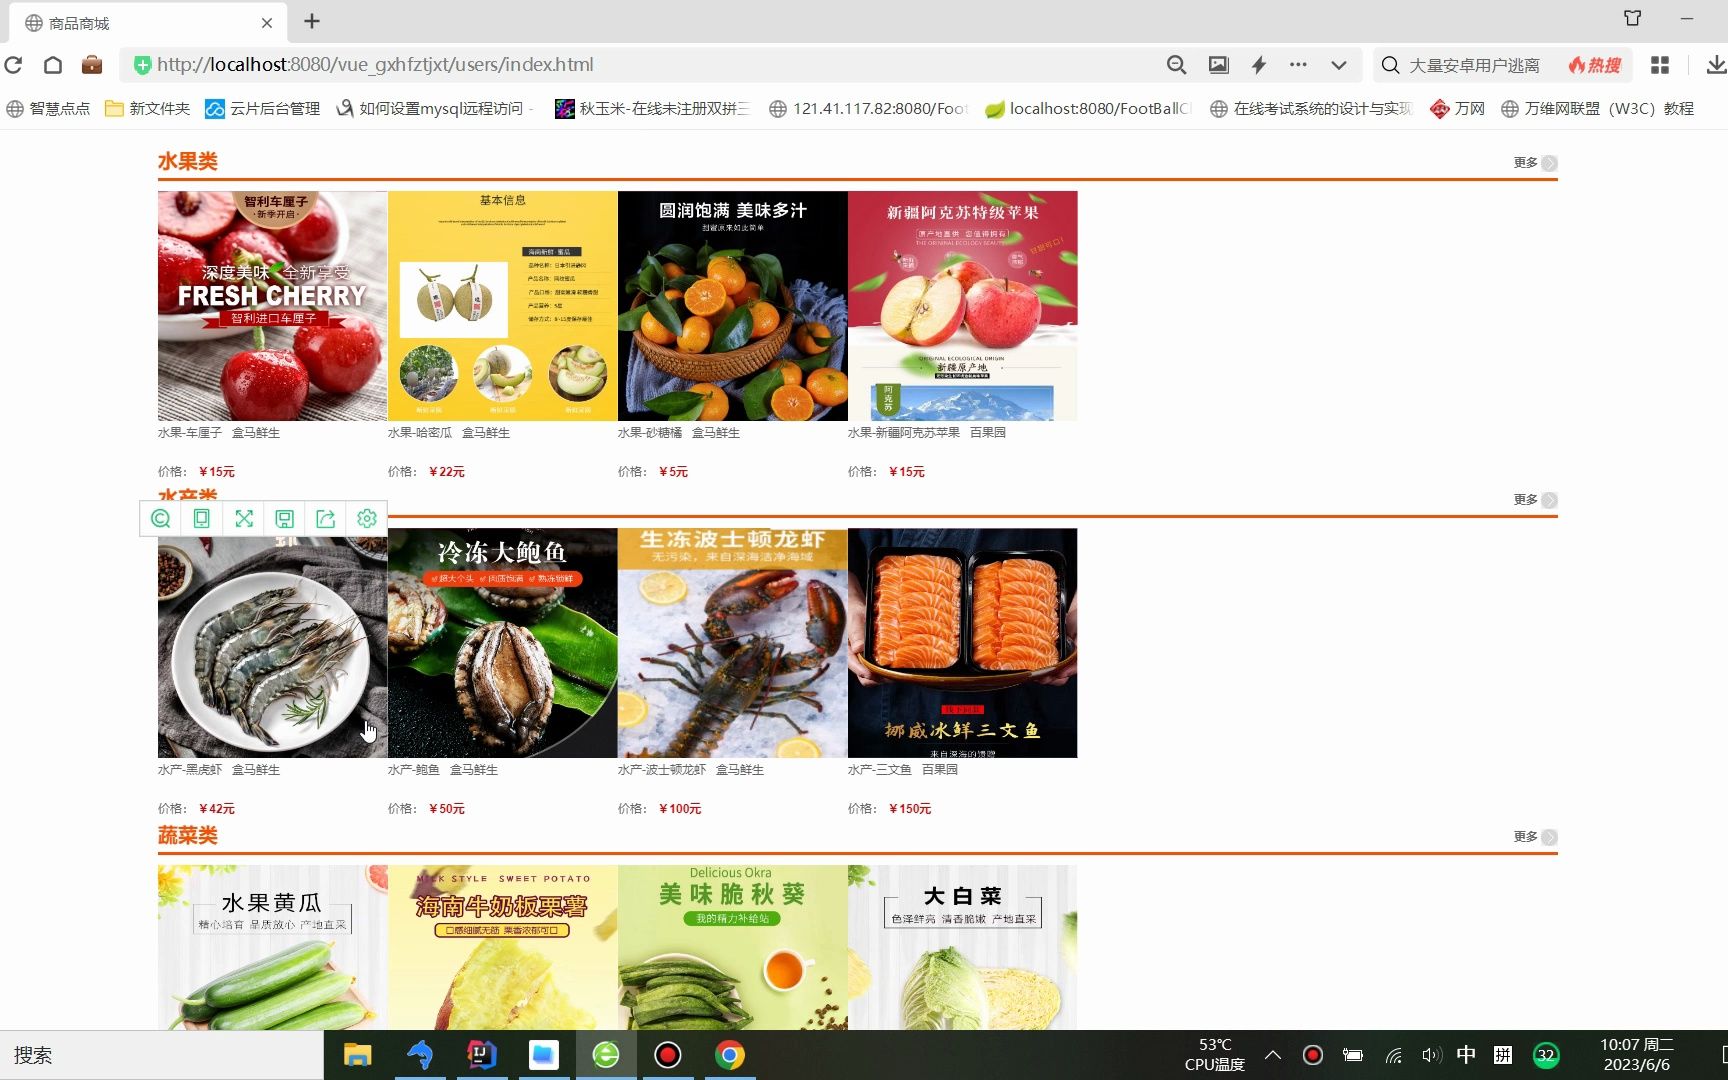The image size is (1728, 1080).
Task: Open the 在线考试系统的设计与实现 bookmark
Action: pyautogui.click(x=1310, y=108)
